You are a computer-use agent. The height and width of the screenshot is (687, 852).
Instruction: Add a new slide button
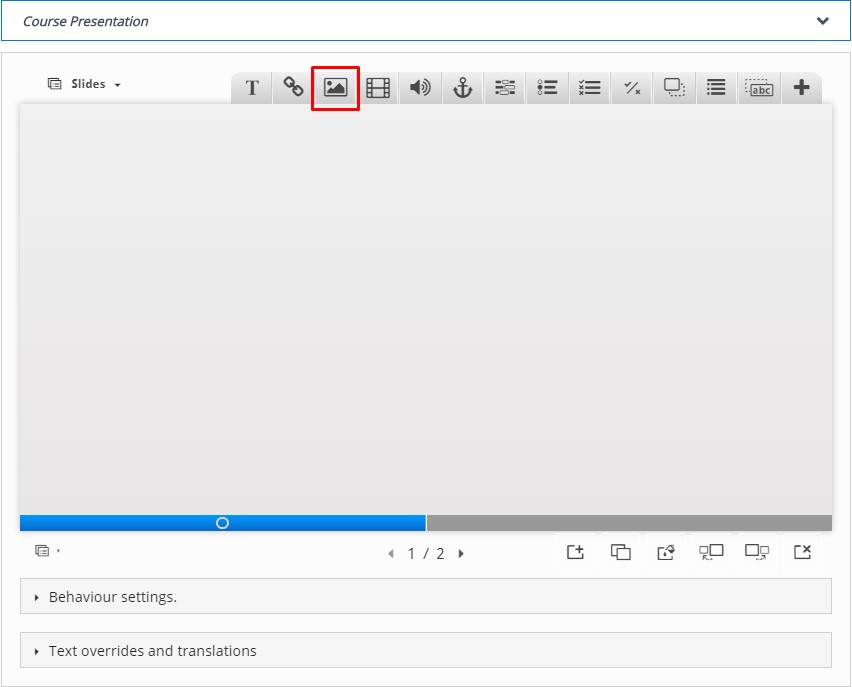(x=575, y=552)
